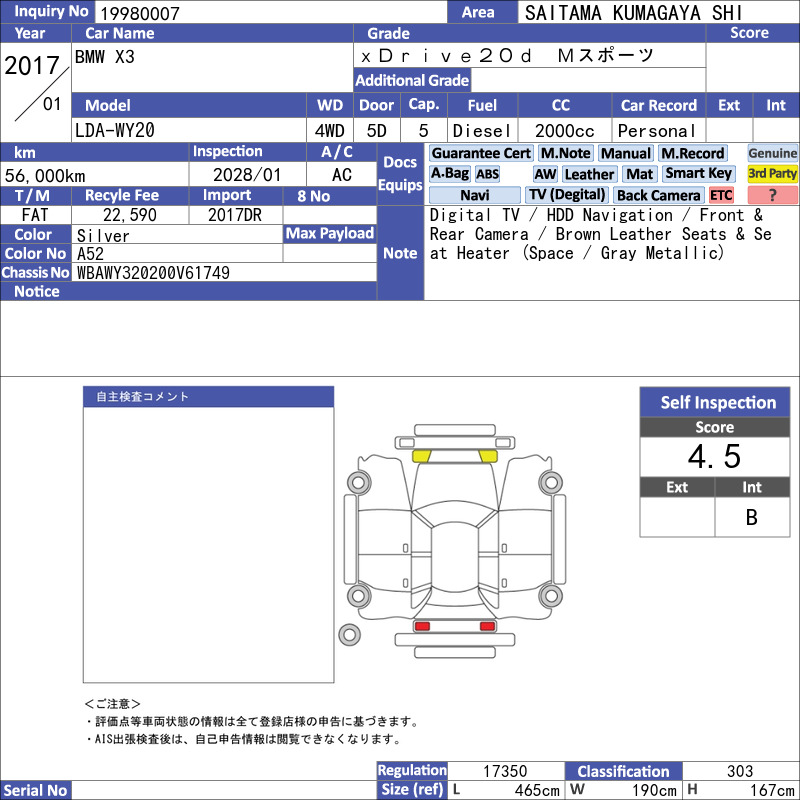Click the AW equipment badge

pyautogui.click(x=545, y=174)
